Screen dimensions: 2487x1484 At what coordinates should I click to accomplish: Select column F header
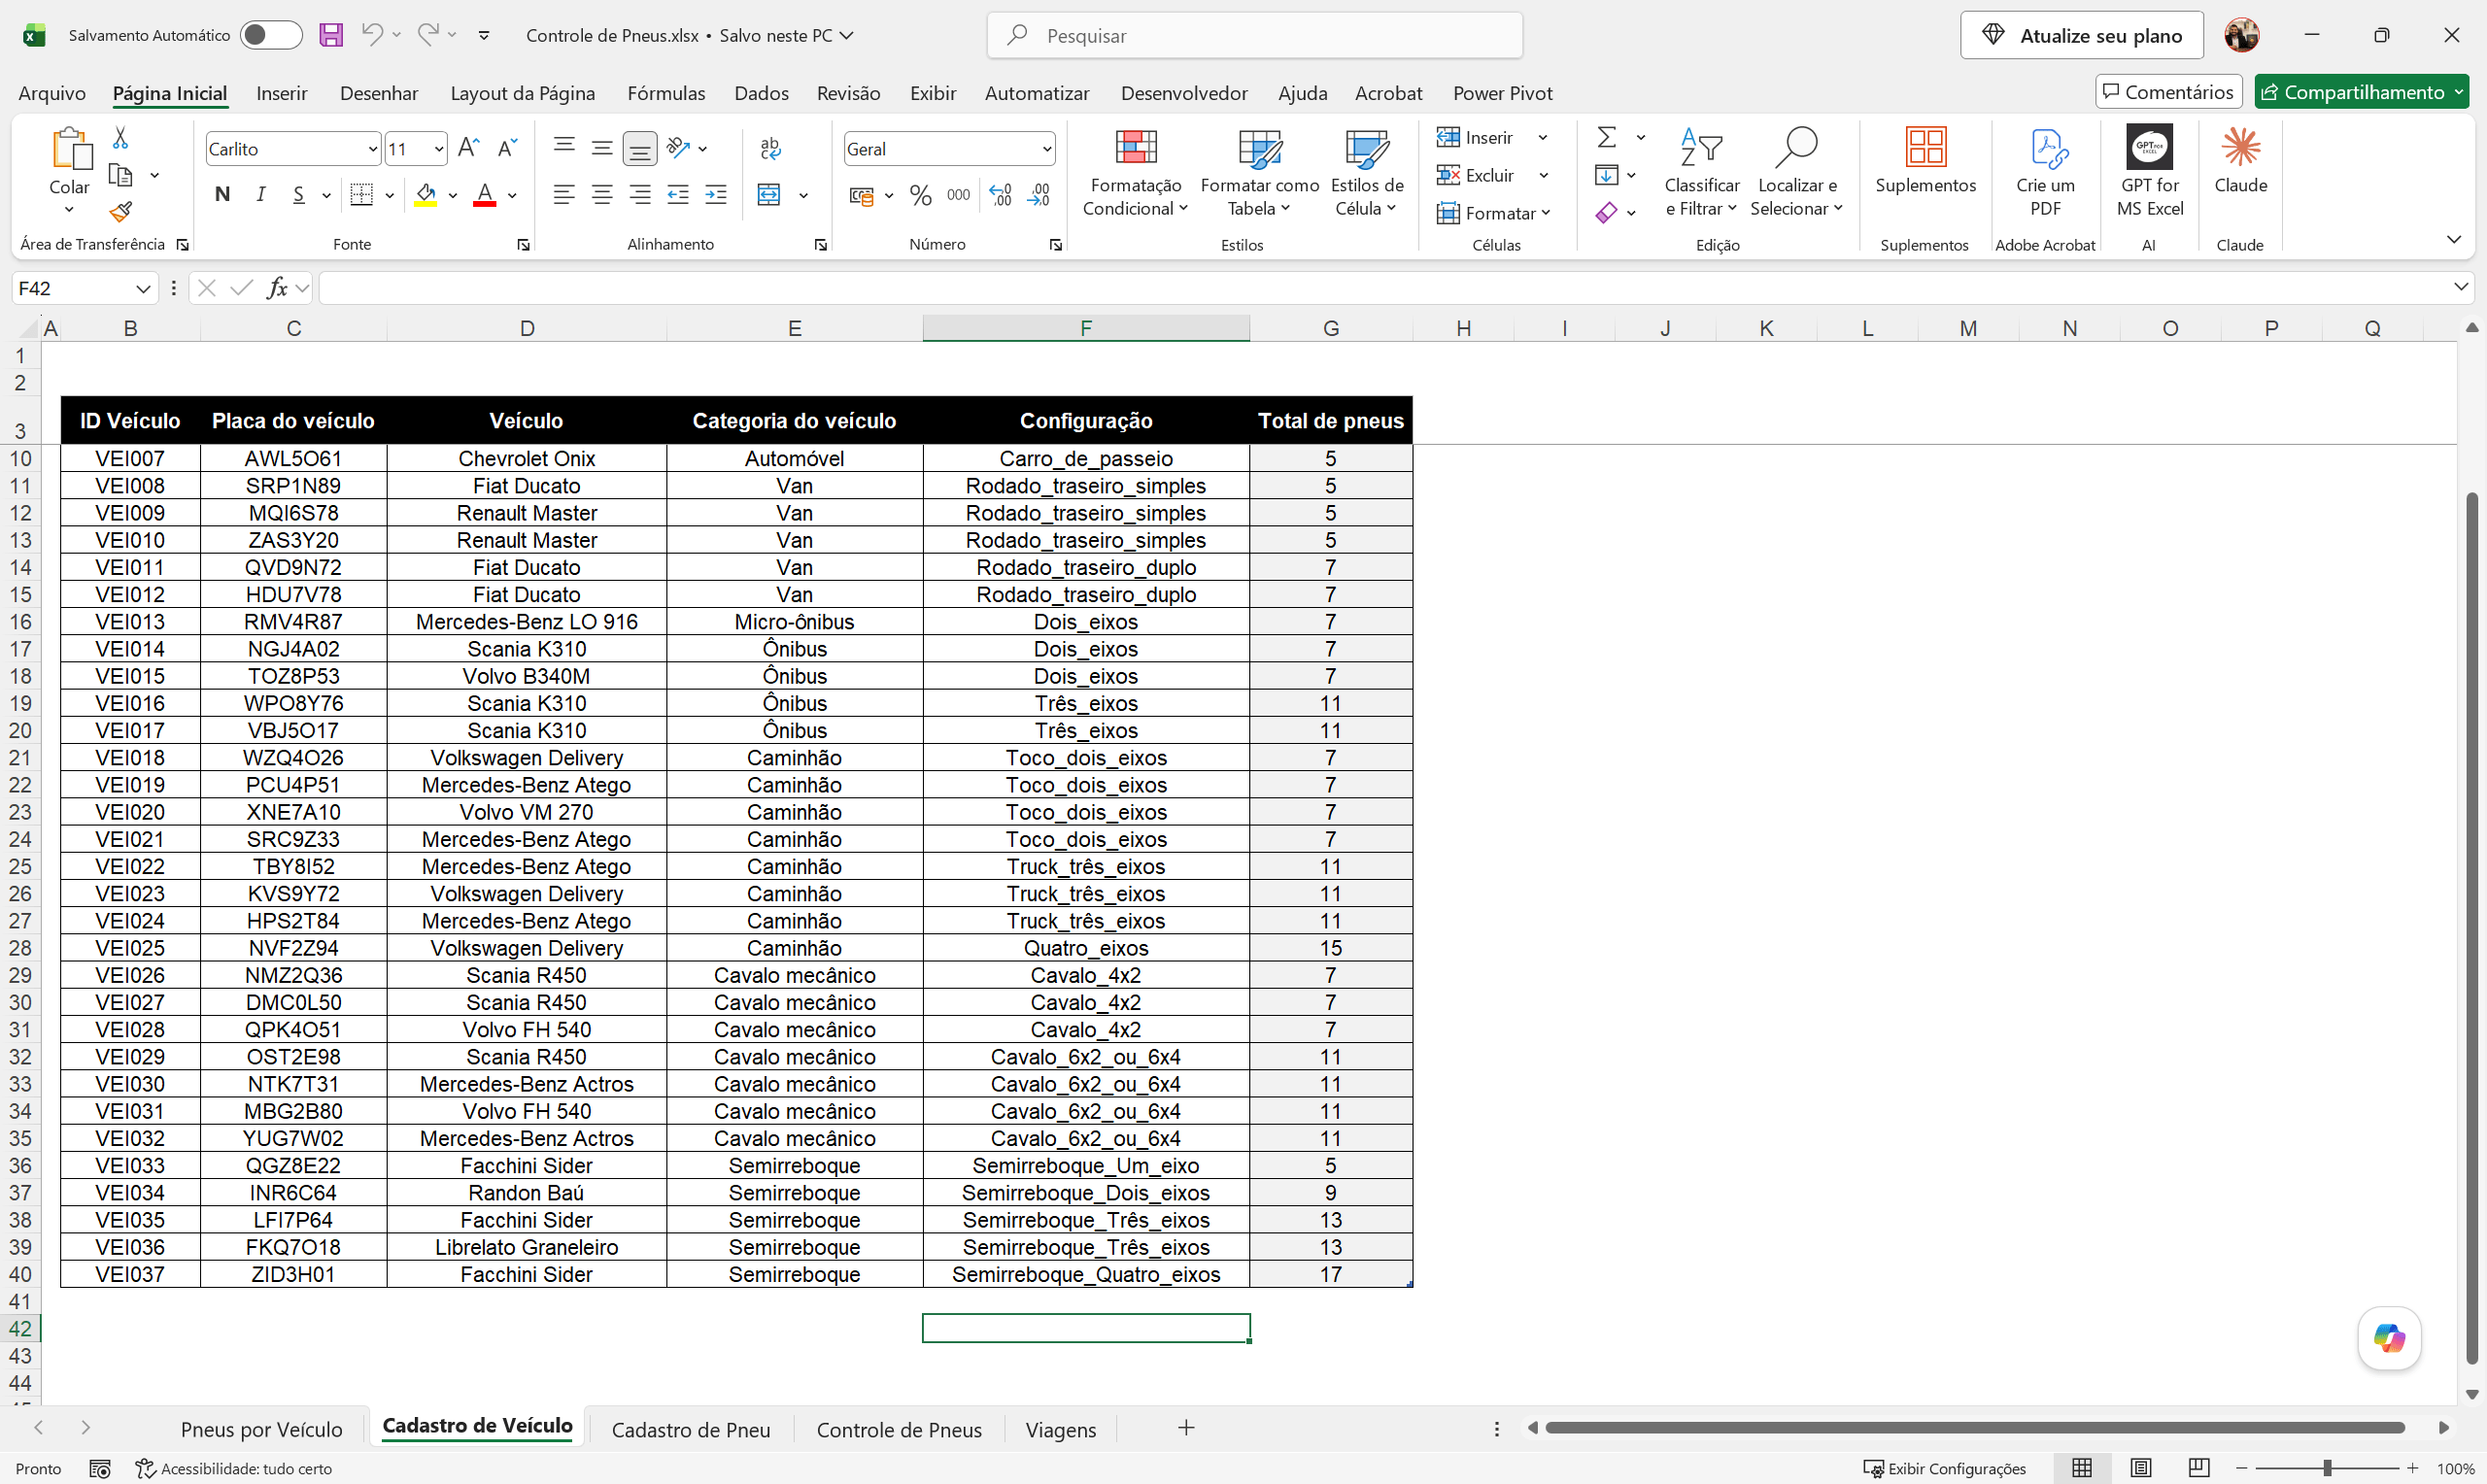[1085, 327]
